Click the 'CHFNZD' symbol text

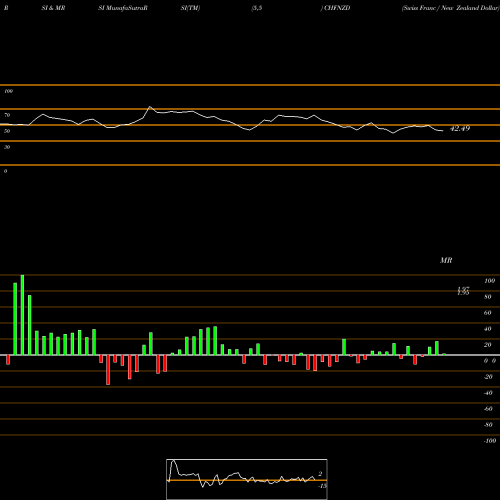(337, 8)
